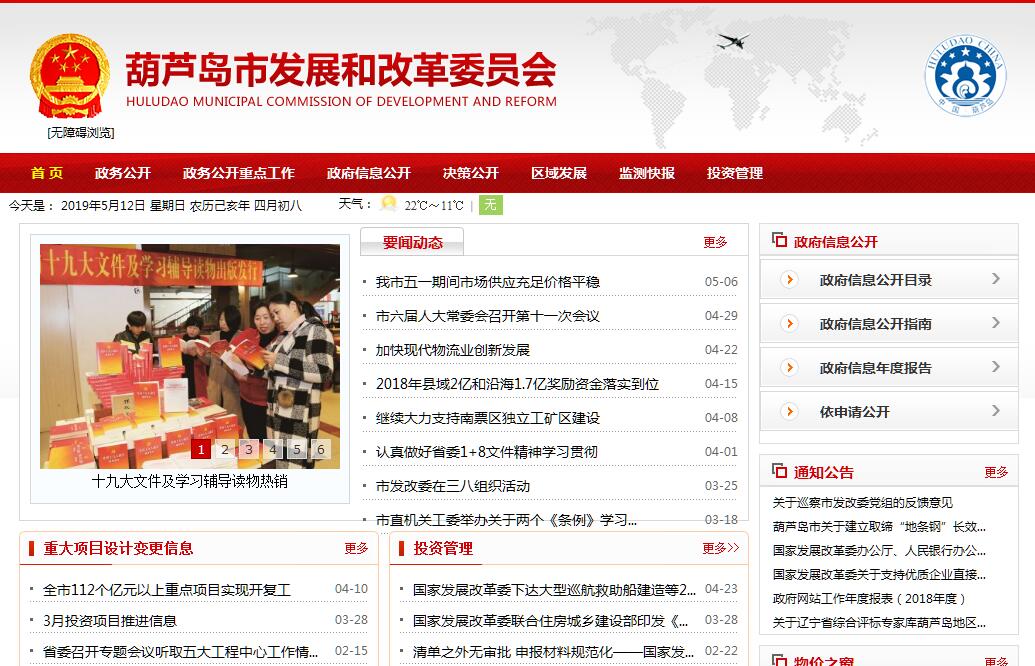
Task: Show slide 6 in the carousel
Action: tap(321, 450)
